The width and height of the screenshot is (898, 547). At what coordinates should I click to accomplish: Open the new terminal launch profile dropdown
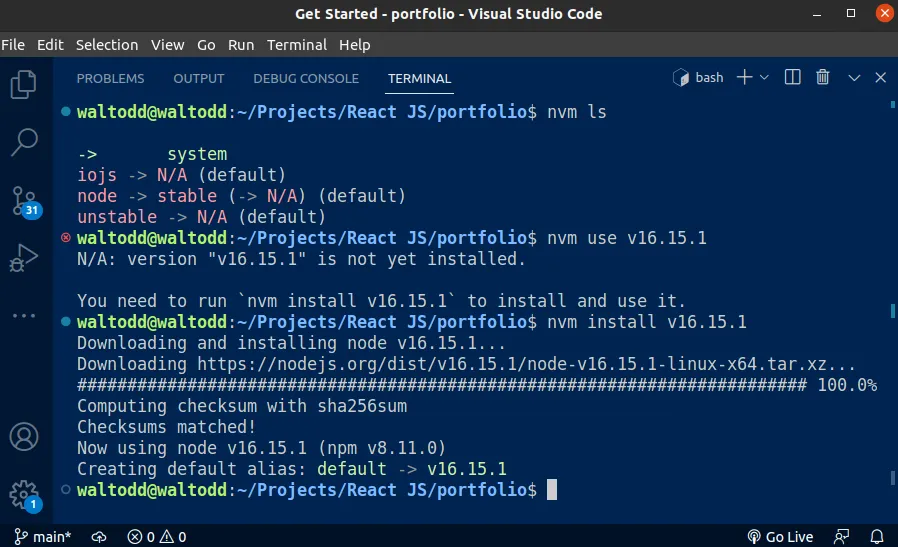tap(765, 77)
